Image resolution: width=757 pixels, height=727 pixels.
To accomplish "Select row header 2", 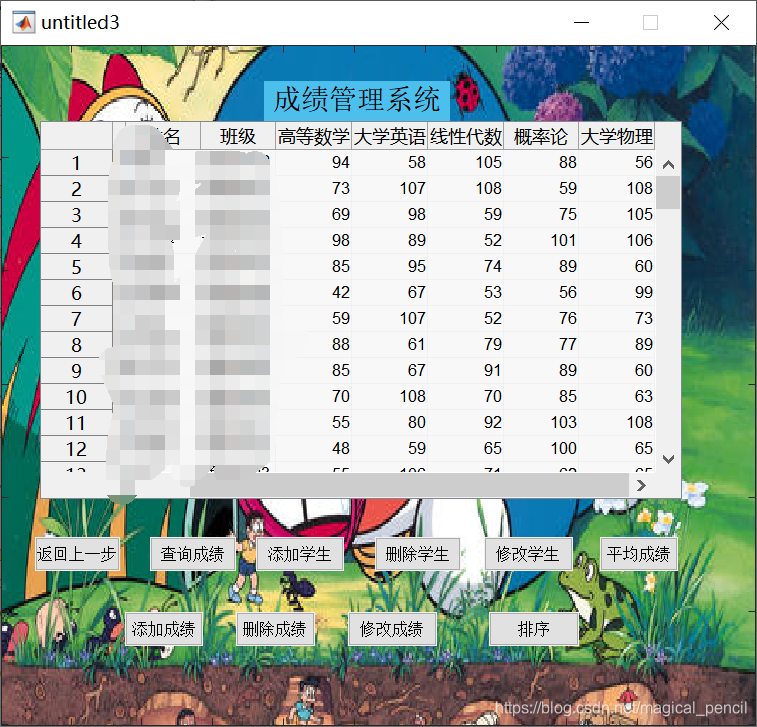I will click(76, 189).
